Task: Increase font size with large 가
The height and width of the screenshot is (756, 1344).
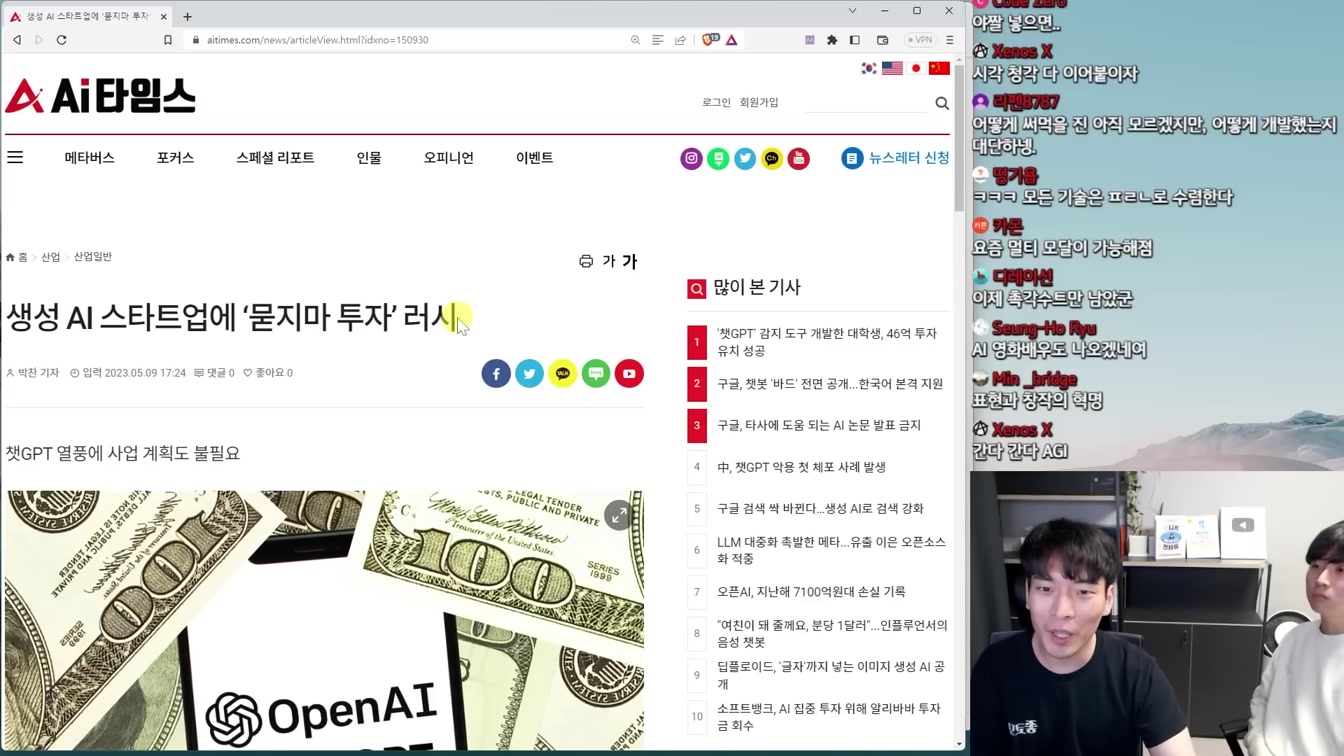Action: click(x=629, y=261)
